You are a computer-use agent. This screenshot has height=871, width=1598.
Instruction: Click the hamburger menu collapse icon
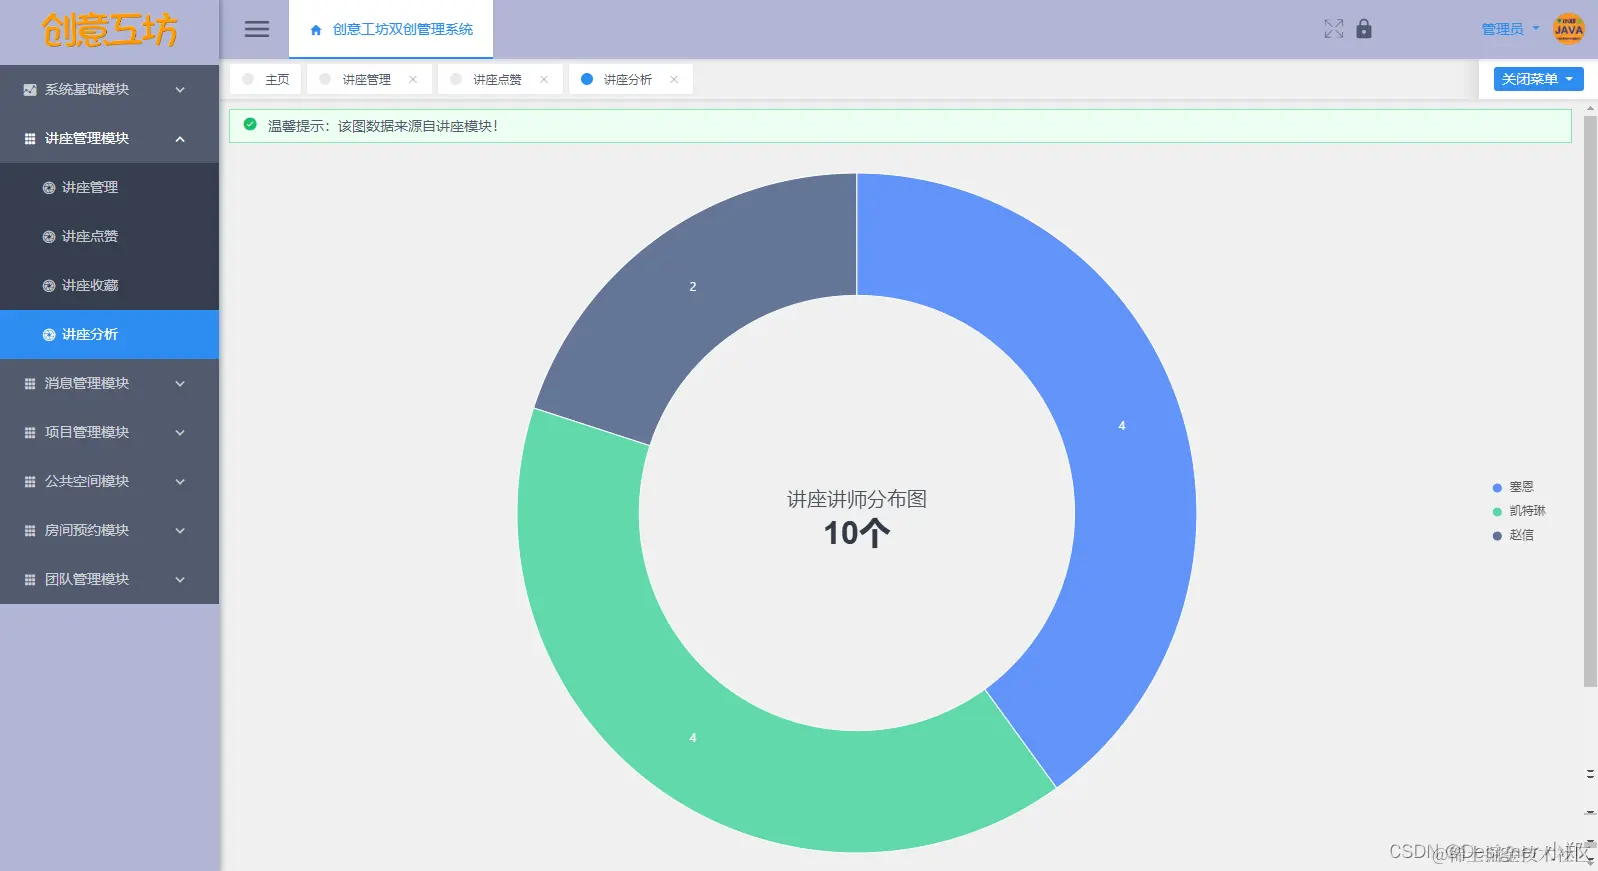tap(257, 29)
